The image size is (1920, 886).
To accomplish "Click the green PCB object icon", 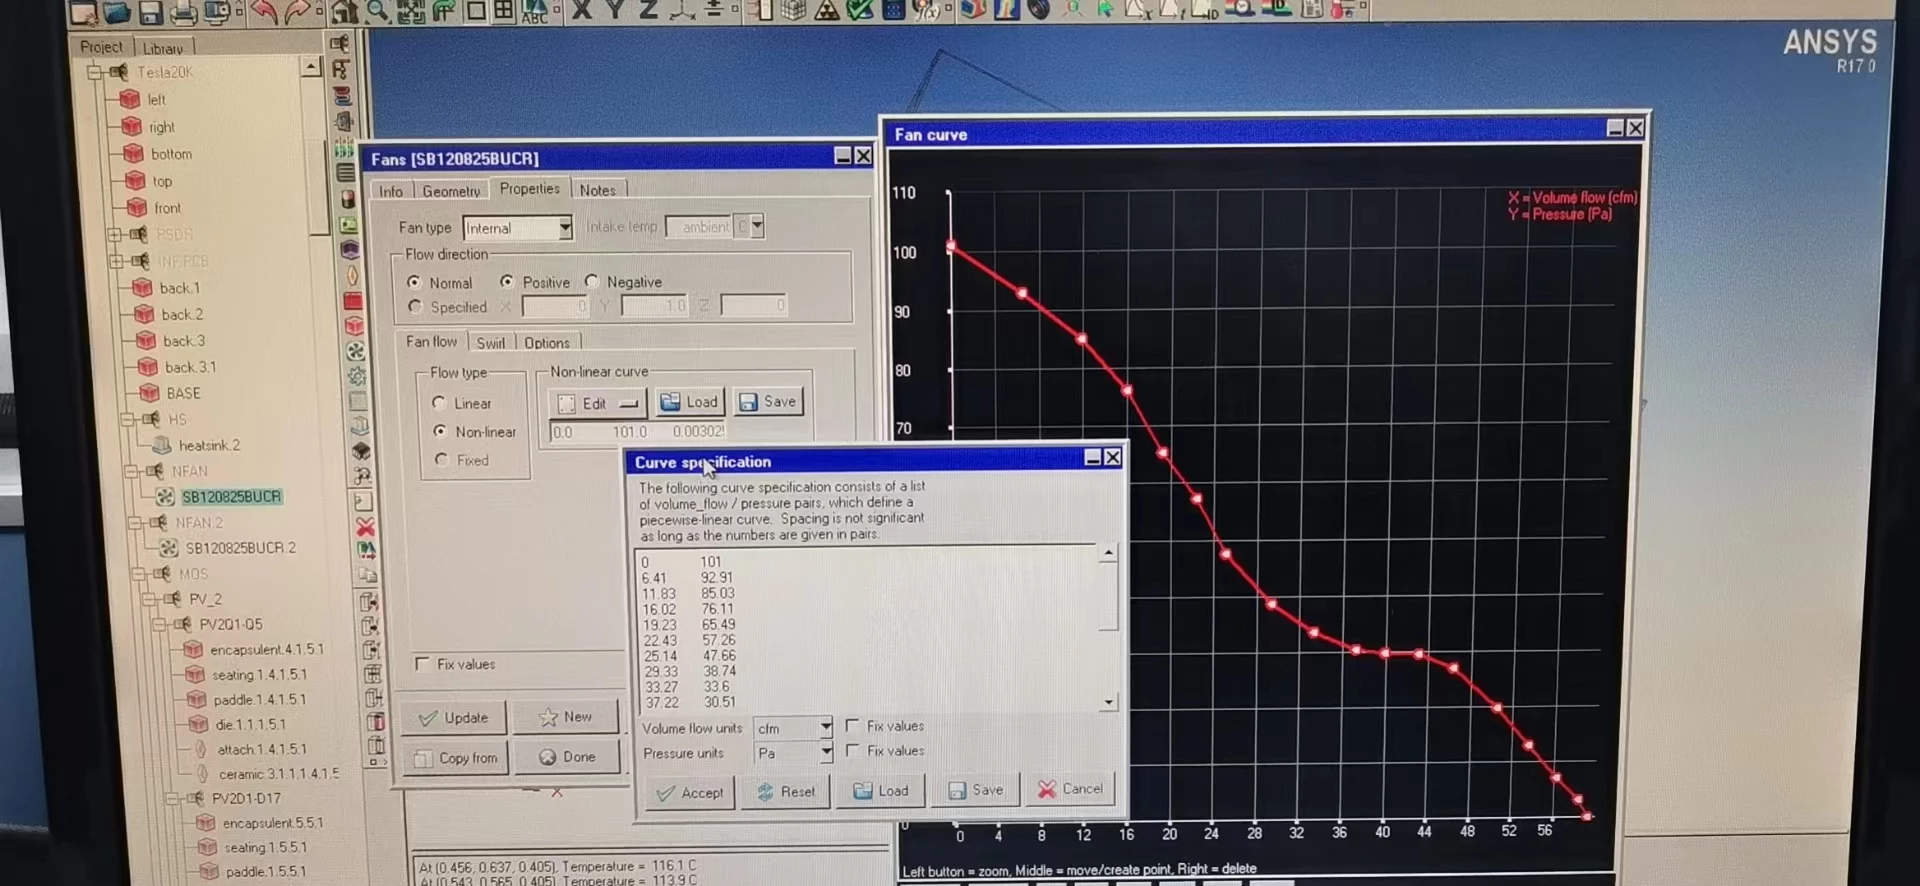I will tap(349, 224).
